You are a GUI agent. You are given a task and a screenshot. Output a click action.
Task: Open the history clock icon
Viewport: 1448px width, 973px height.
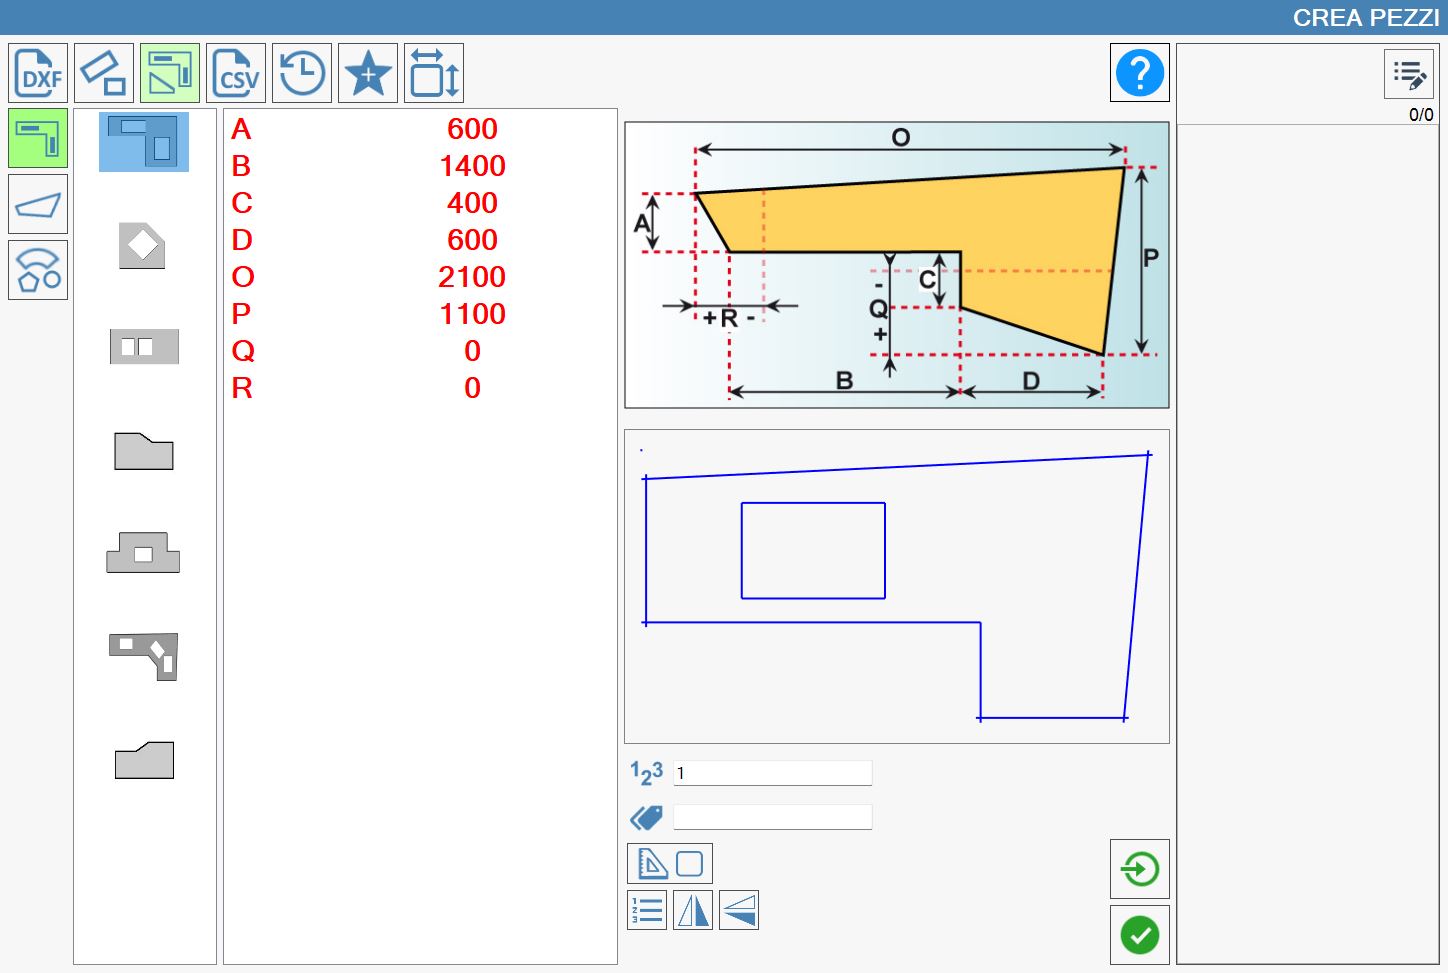click(302, 73)
